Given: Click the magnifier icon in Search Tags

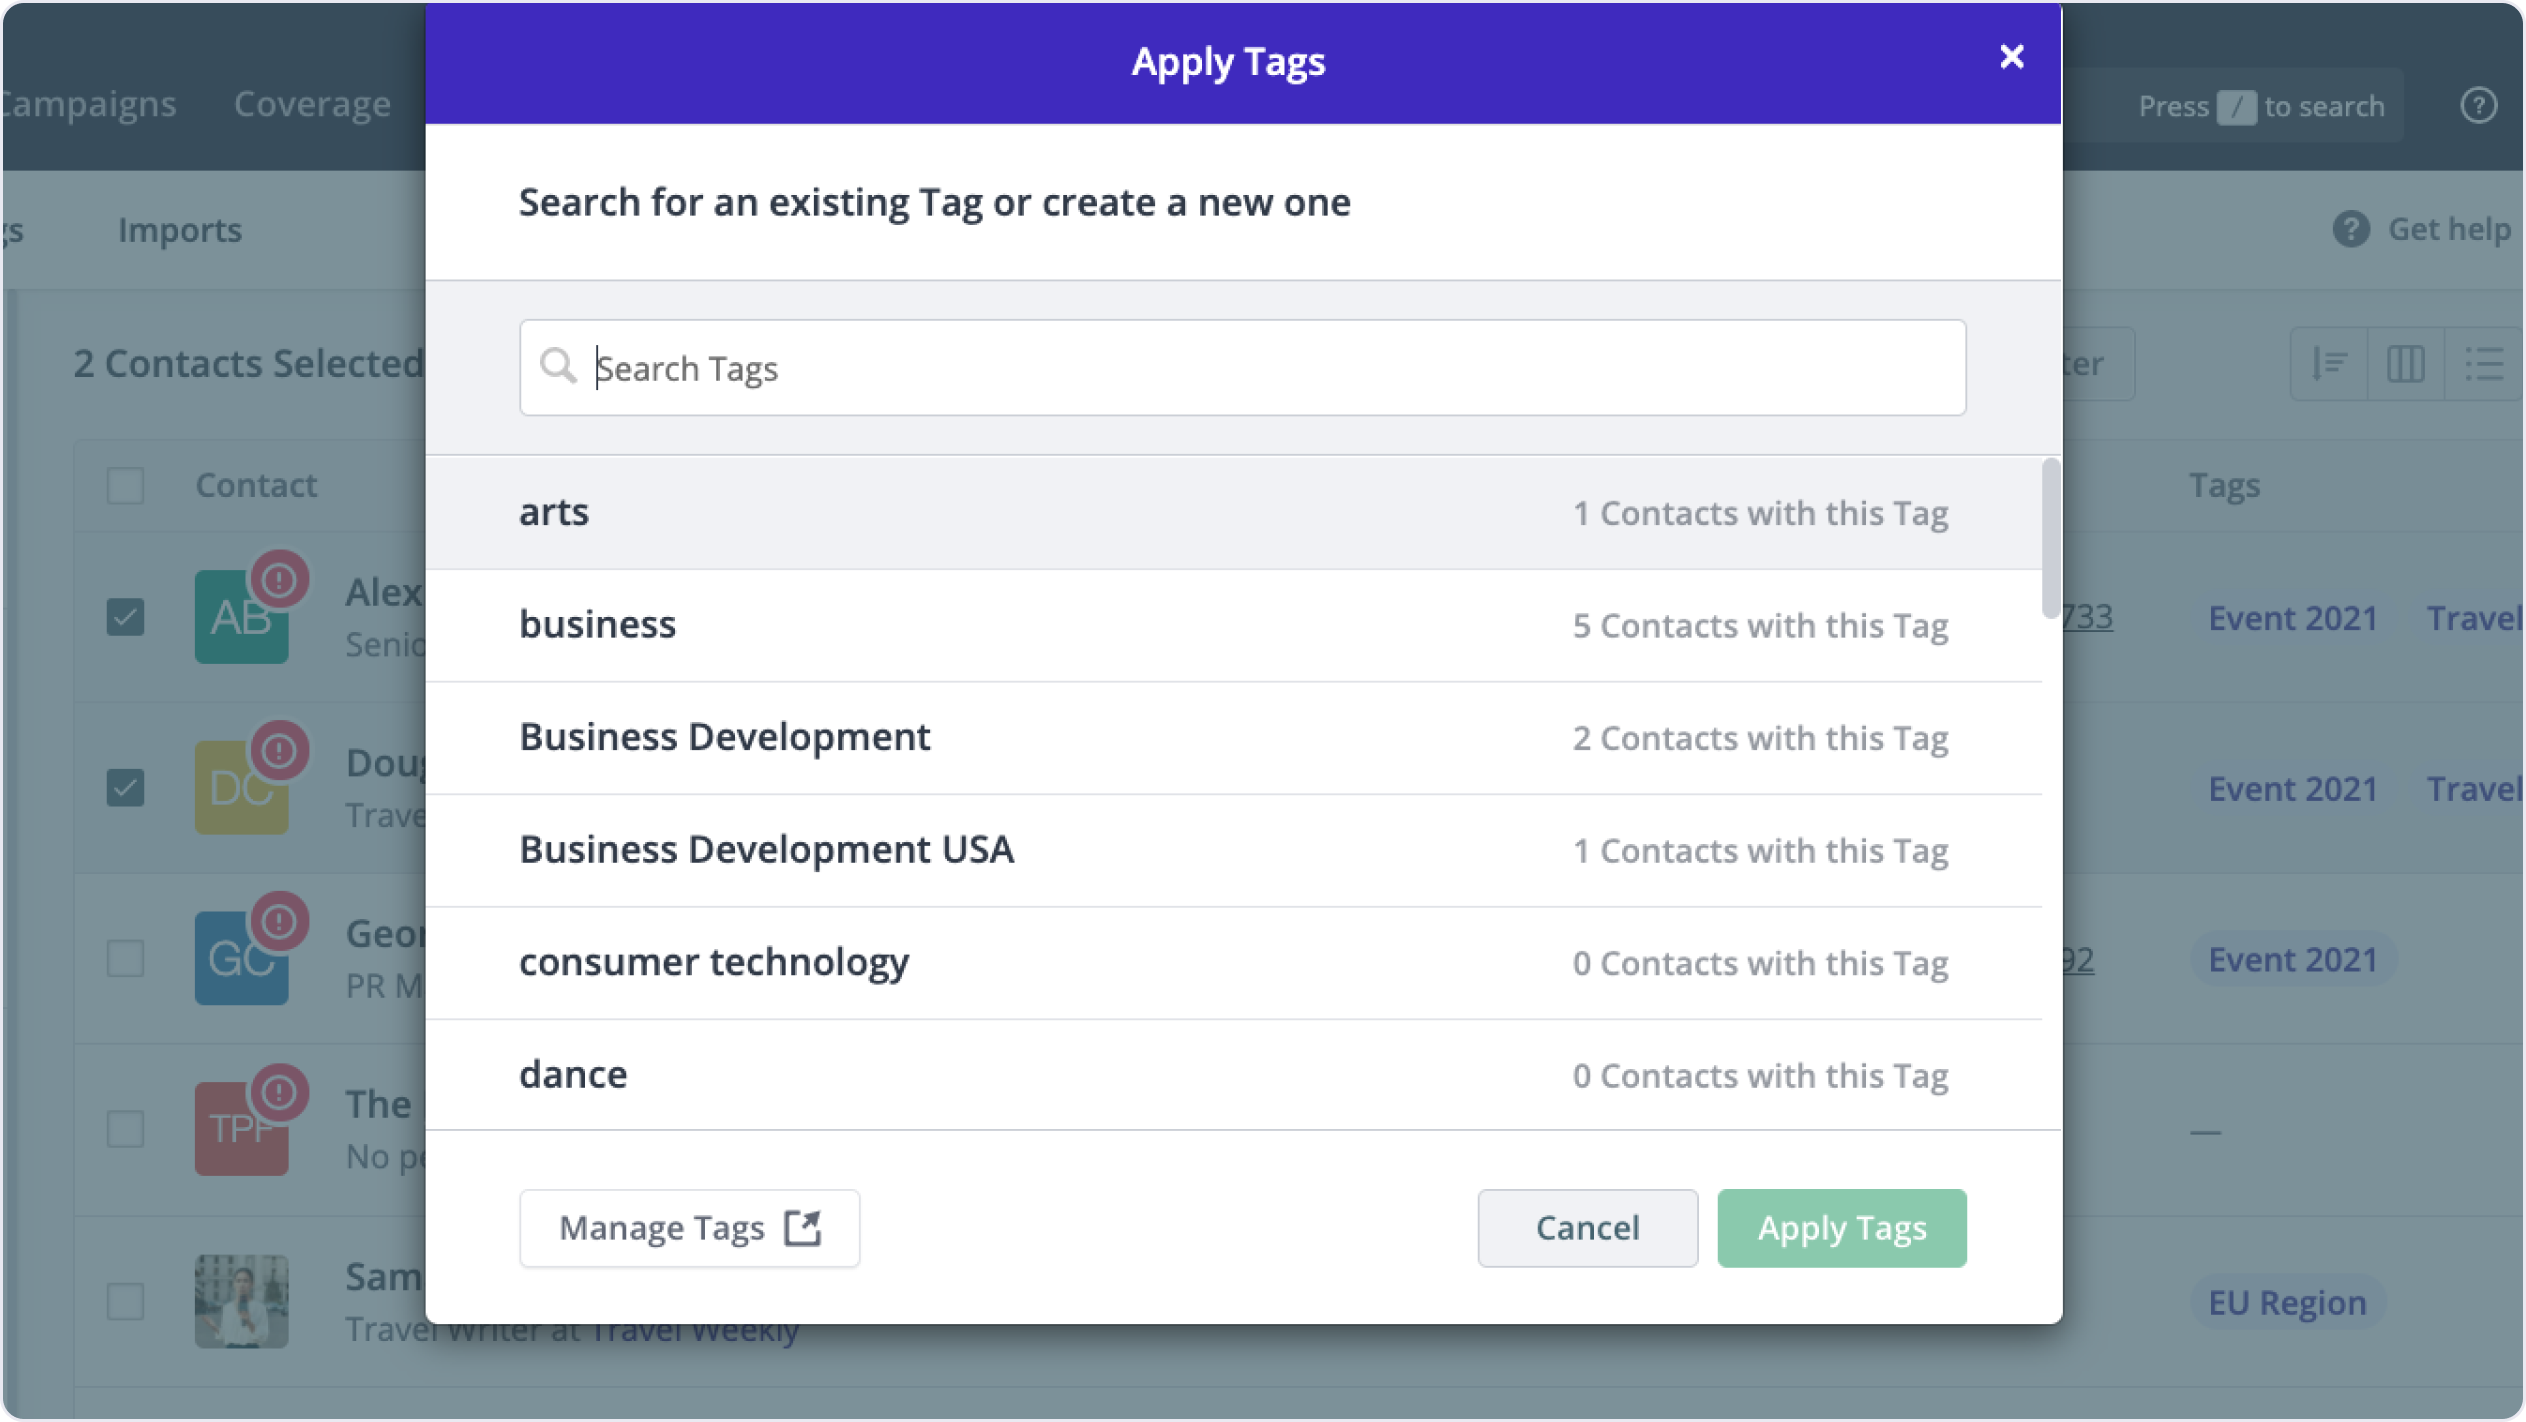Looking at the screenshot, I should coord(558,366).
